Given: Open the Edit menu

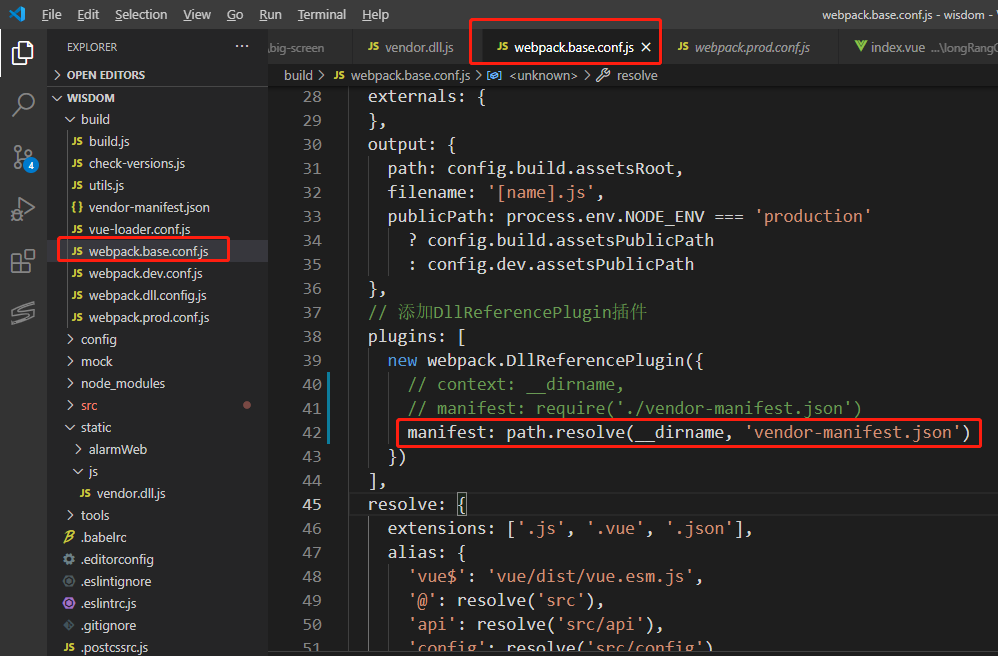Looking at the screenshot, I should point(88,14).
